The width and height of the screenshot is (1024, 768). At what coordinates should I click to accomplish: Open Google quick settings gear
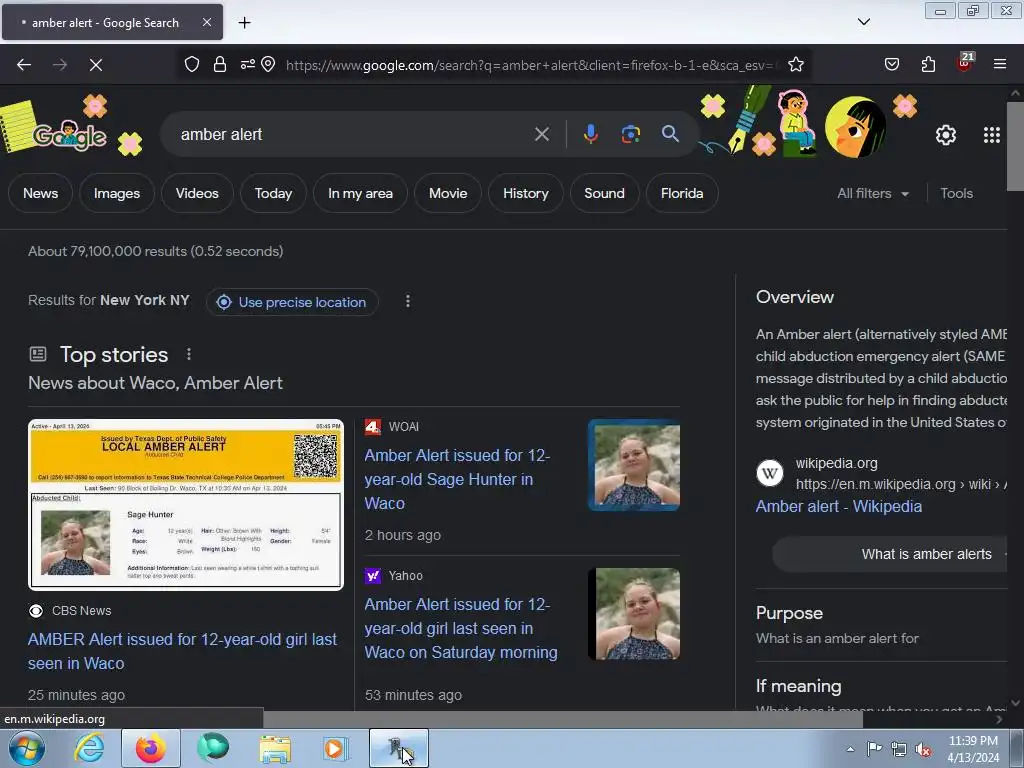(946, 135)
